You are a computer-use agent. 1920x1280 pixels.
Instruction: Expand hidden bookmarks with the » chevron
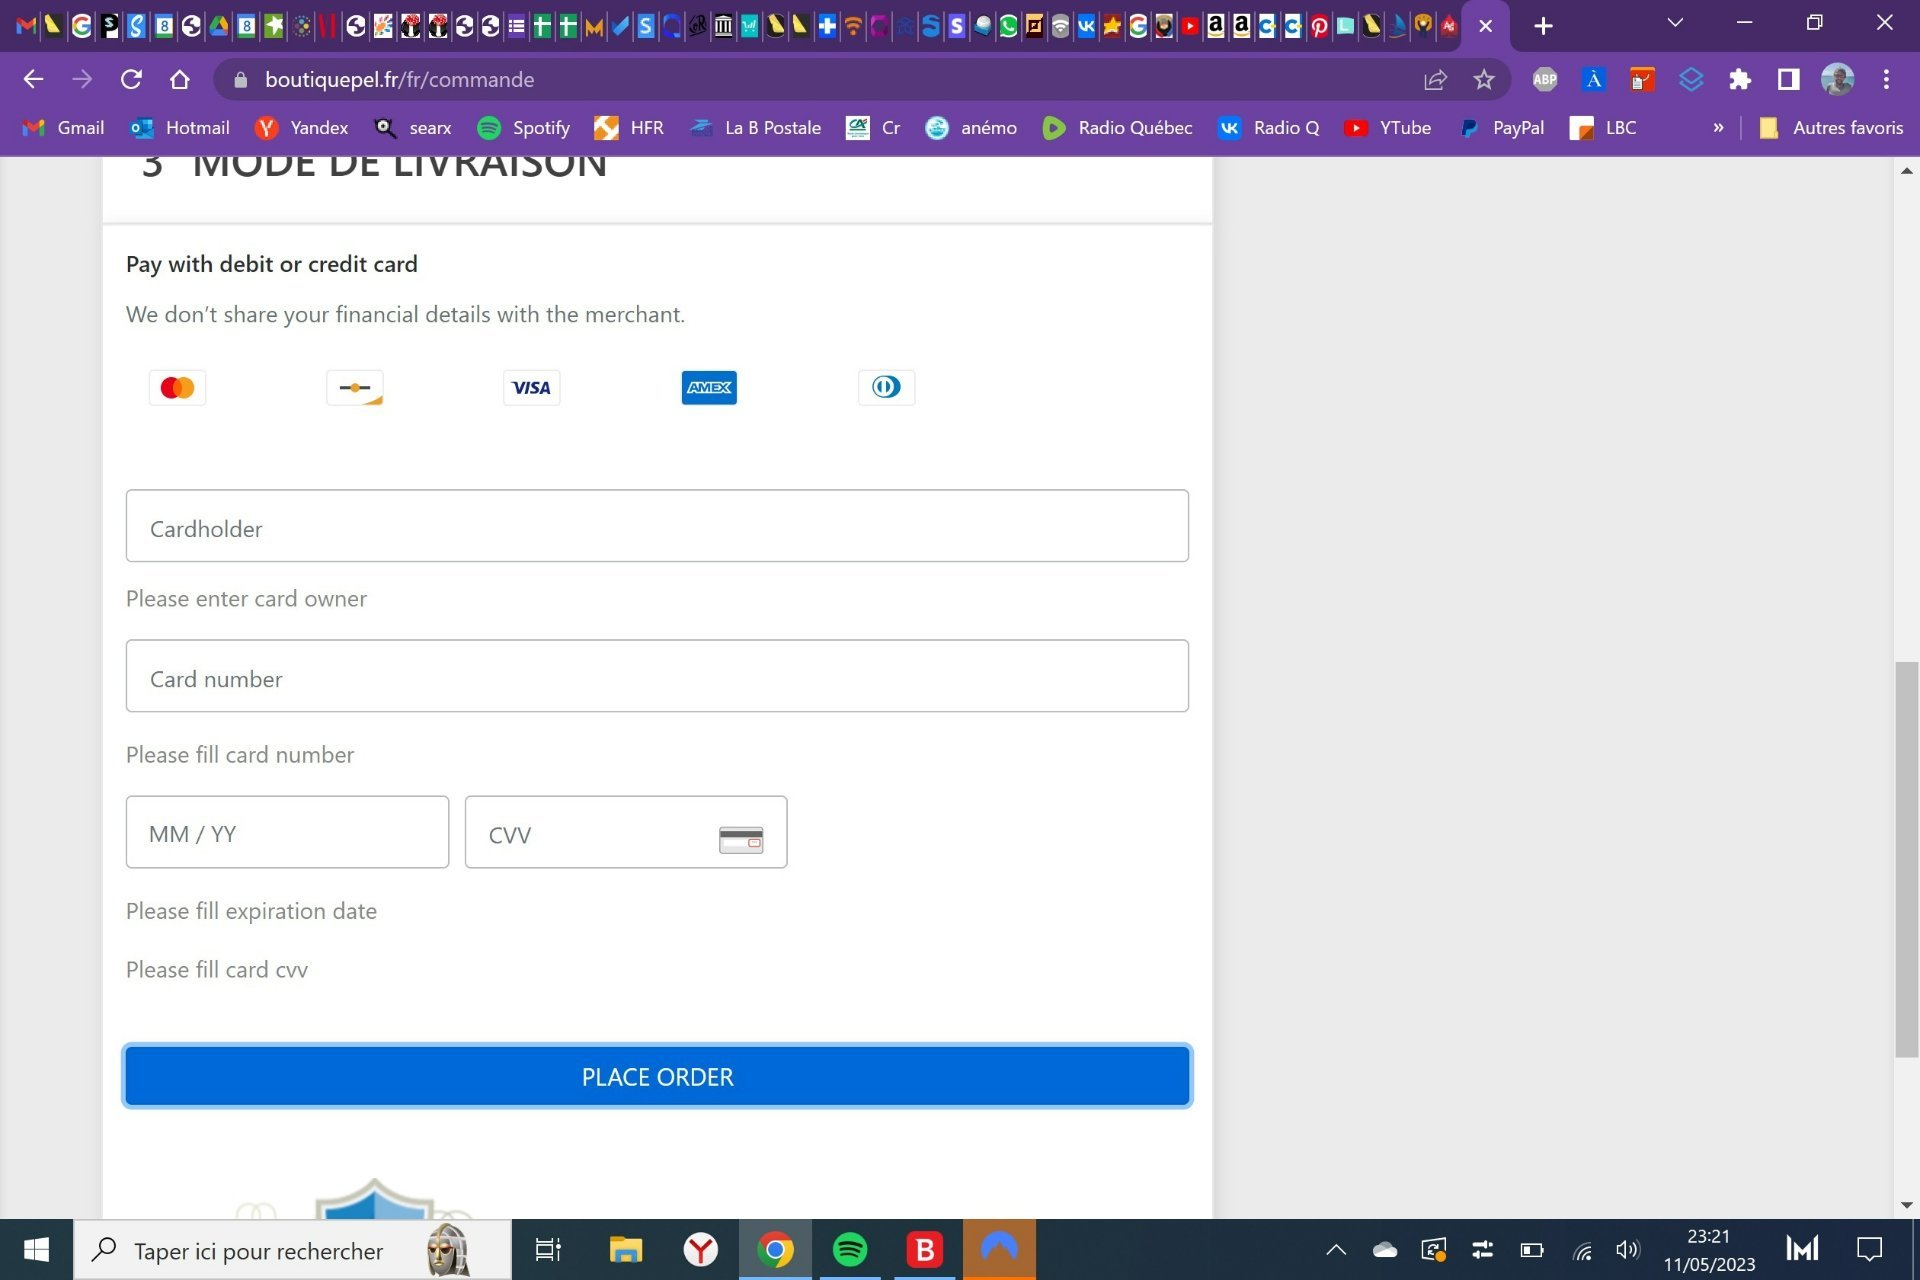click(1718, 128)
